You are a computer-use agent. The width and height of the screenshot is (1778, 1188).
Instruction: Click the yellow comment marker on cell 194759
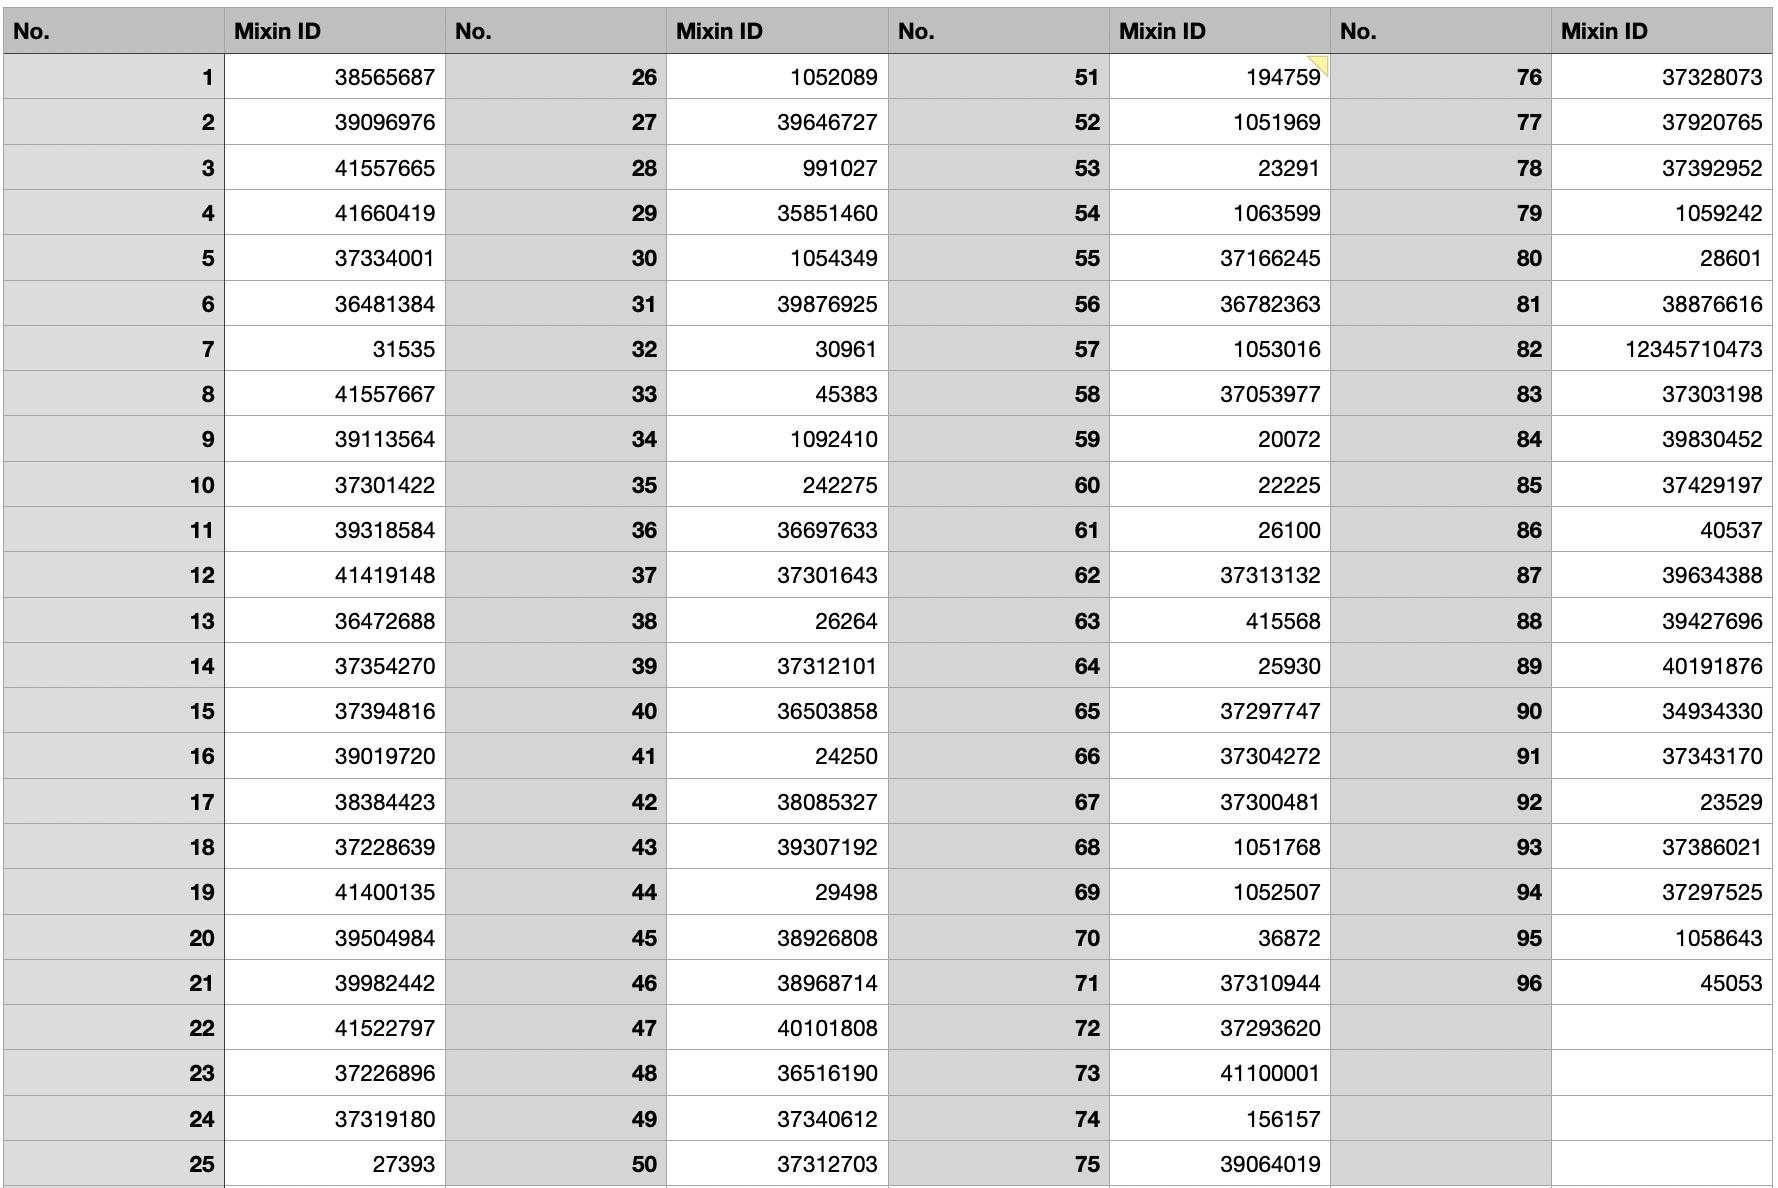(x=1320, y=64)
